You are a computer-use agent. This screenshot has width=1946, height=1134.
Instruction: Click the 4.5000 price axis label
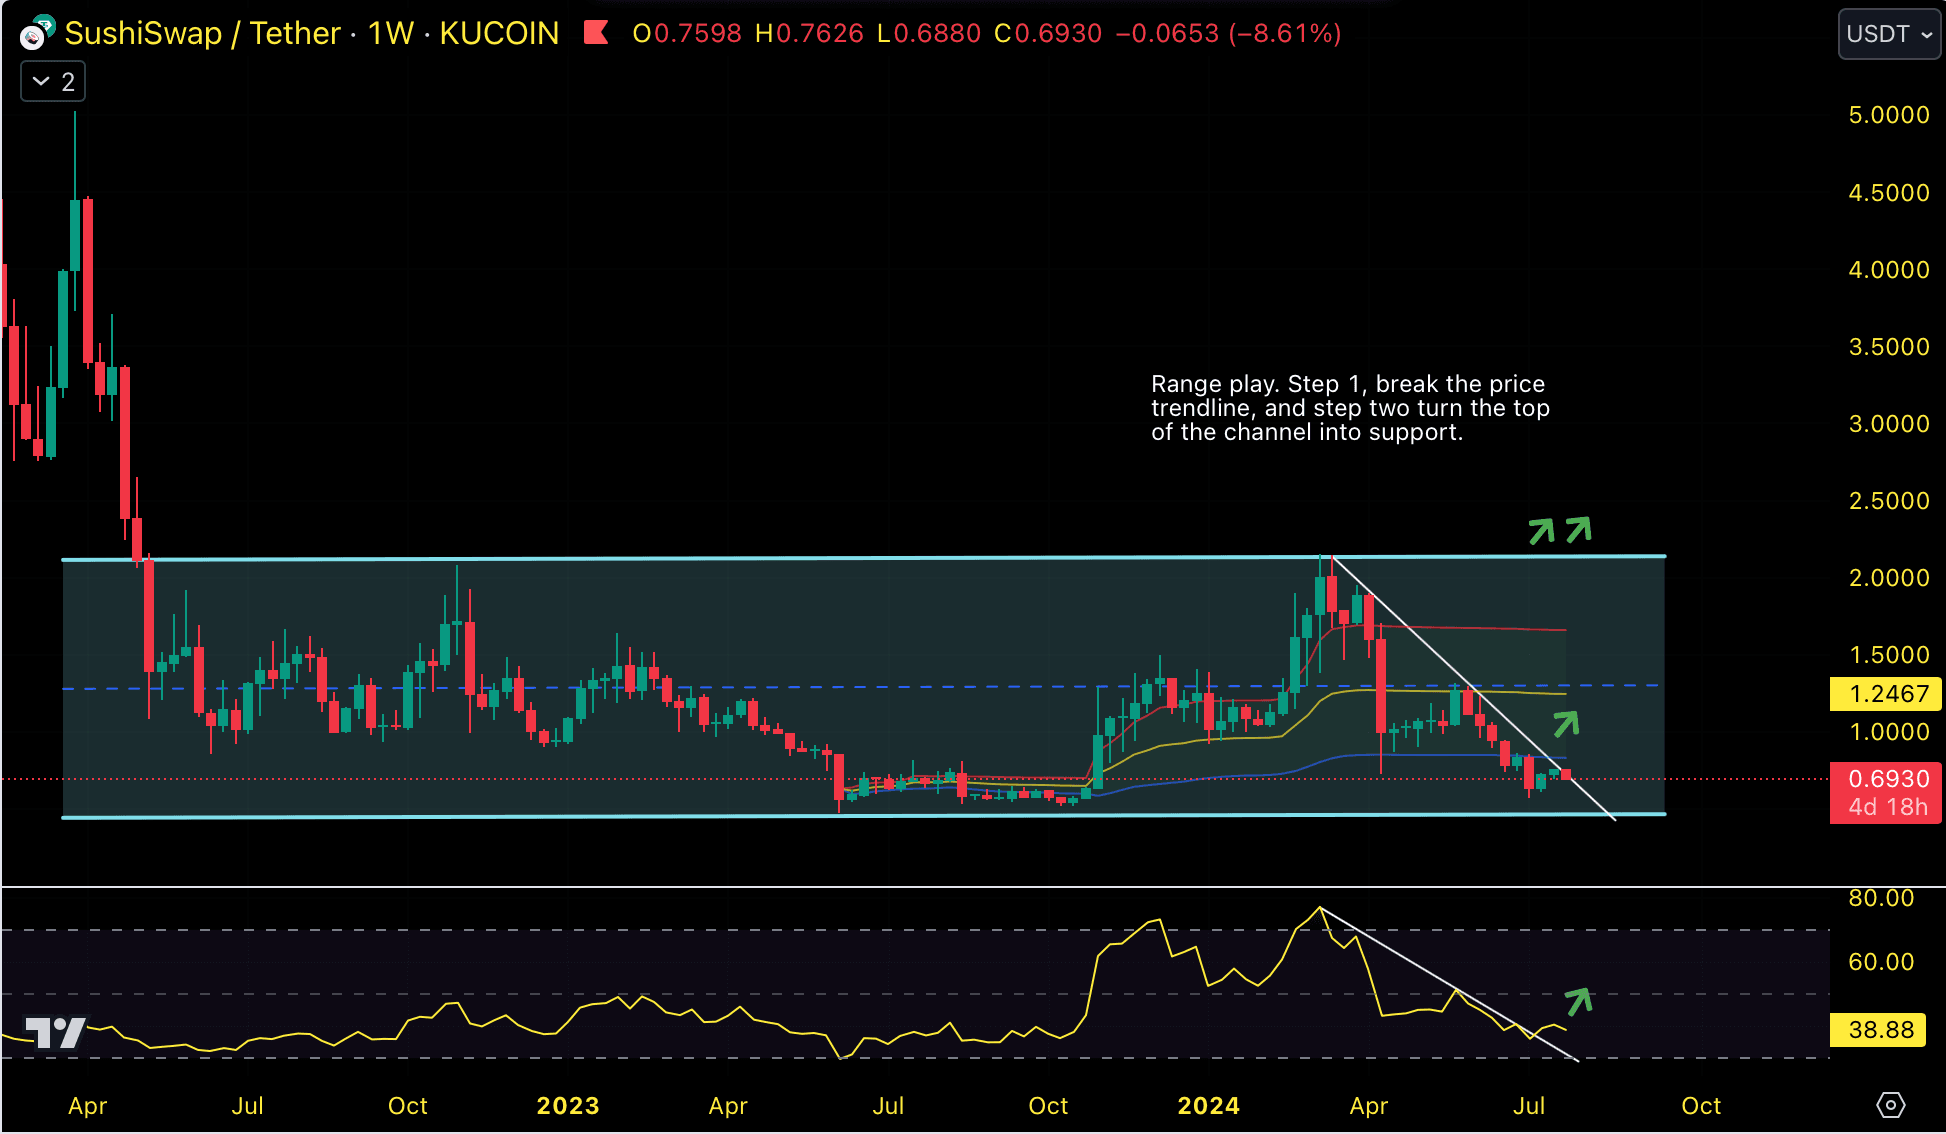point(1889,193)
